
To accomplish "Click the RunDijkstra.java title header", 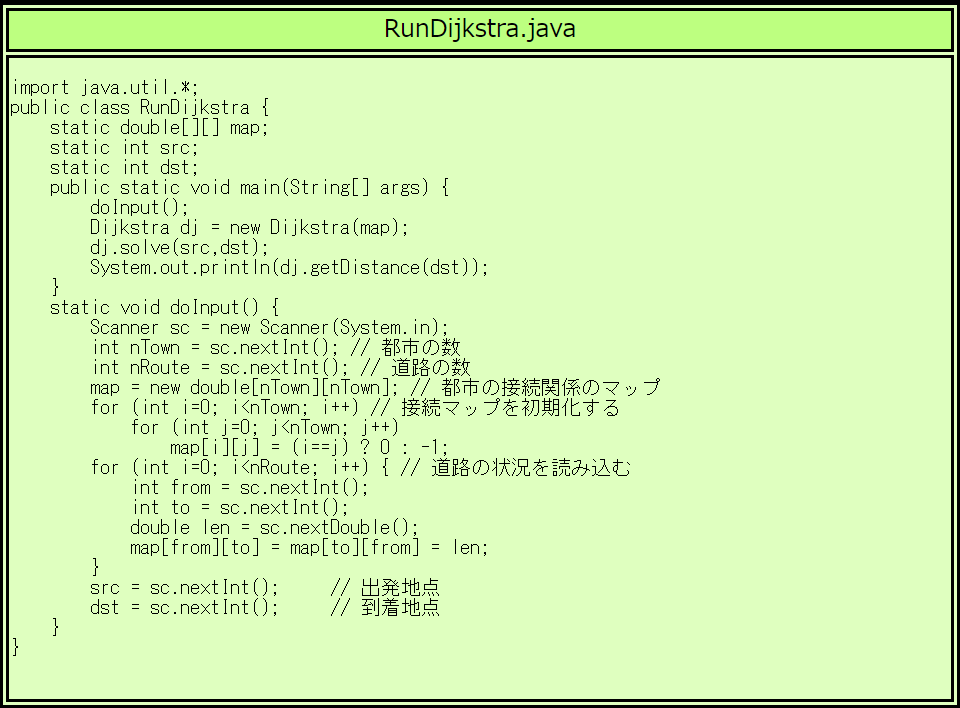I will [x=480, y=29].
